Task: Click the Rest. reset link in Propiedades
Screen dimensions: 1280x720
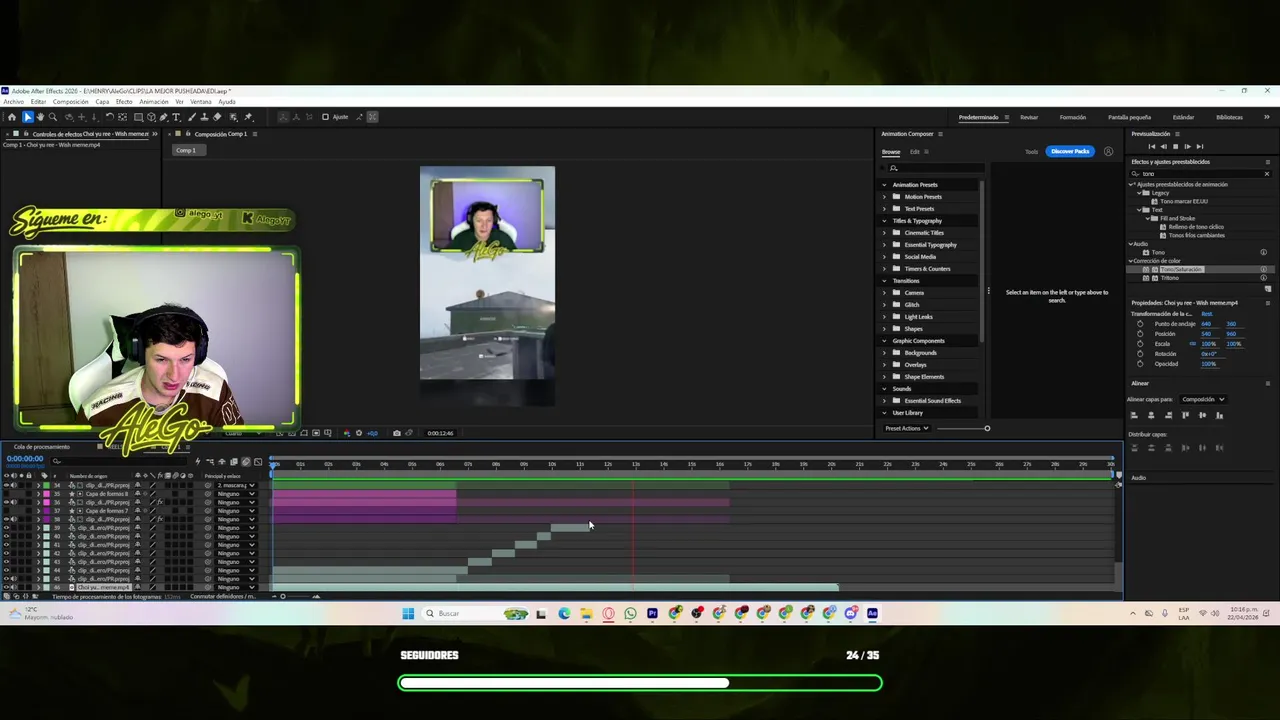Action: coord(1207,314)
